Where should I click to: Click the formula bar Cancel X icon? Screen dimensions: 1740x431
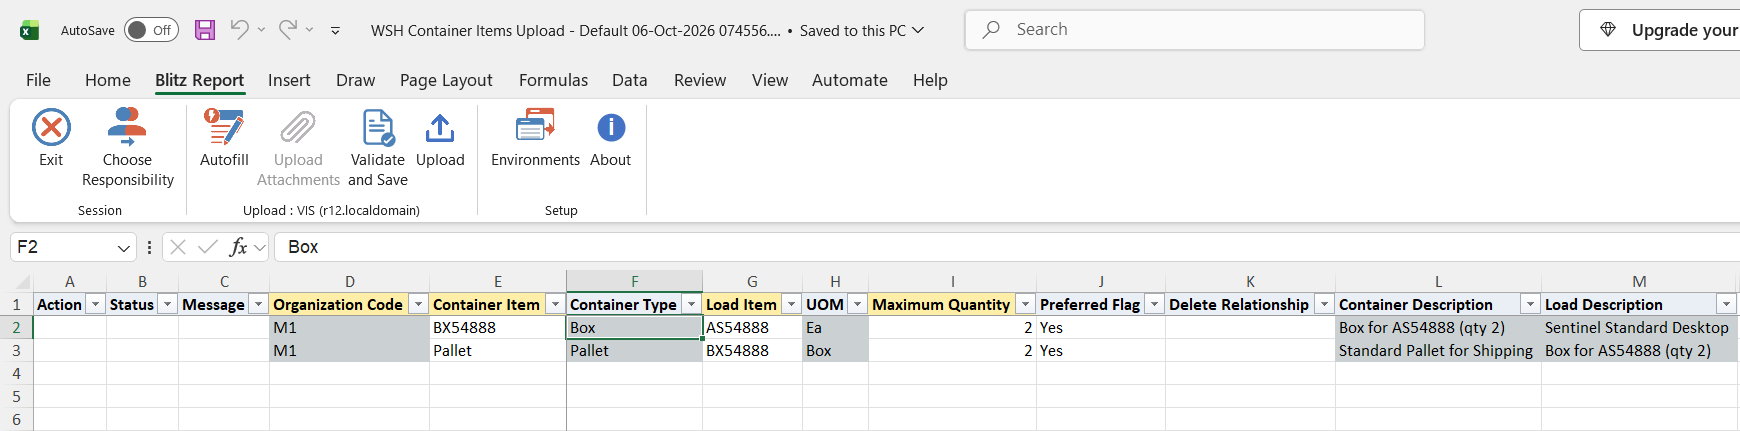pyautogui.click(x=178, y=247)
